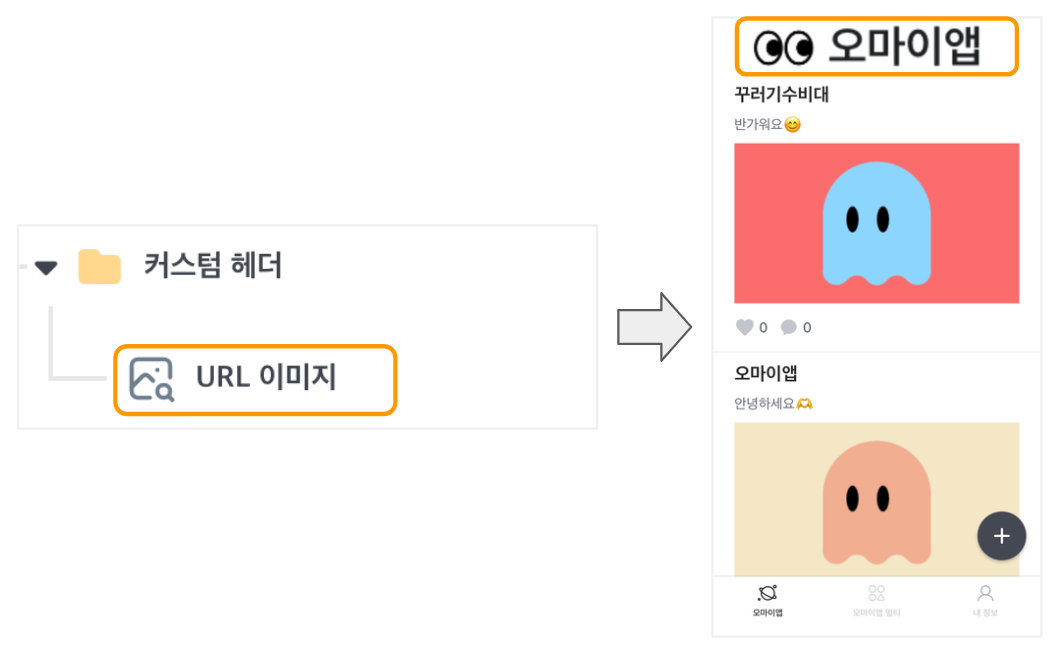Click the eyes emoji in the header

[x=783, y=48]
